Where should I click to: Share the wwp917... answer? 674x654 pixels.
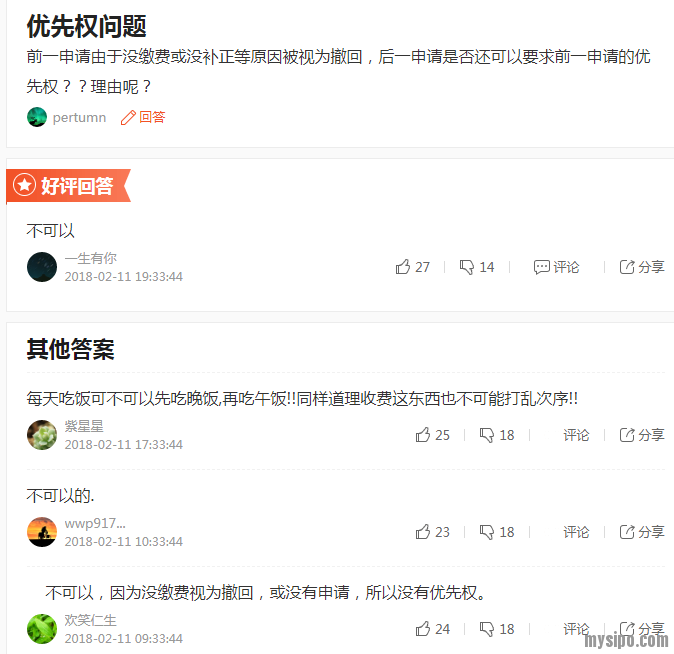[x=642, y=532]
